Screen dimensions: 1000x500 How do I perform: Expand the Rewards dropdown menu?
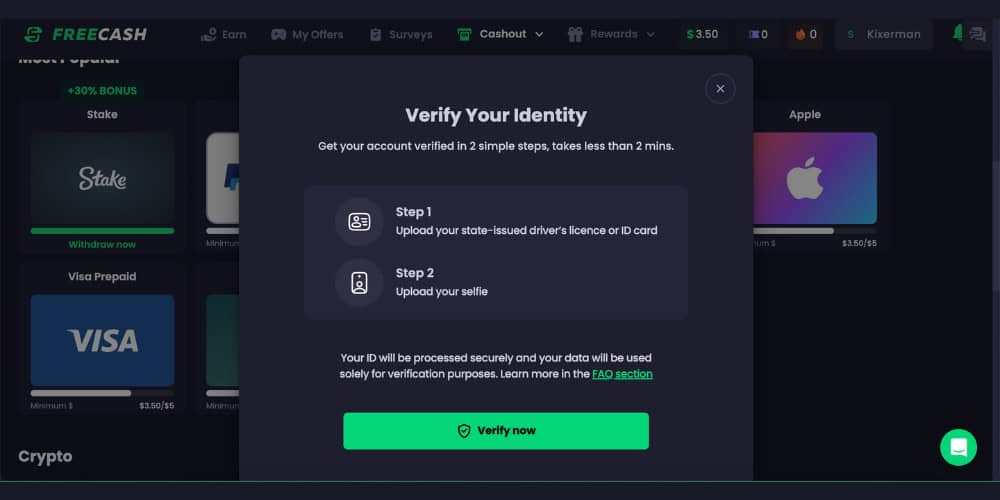pos(611,34)
